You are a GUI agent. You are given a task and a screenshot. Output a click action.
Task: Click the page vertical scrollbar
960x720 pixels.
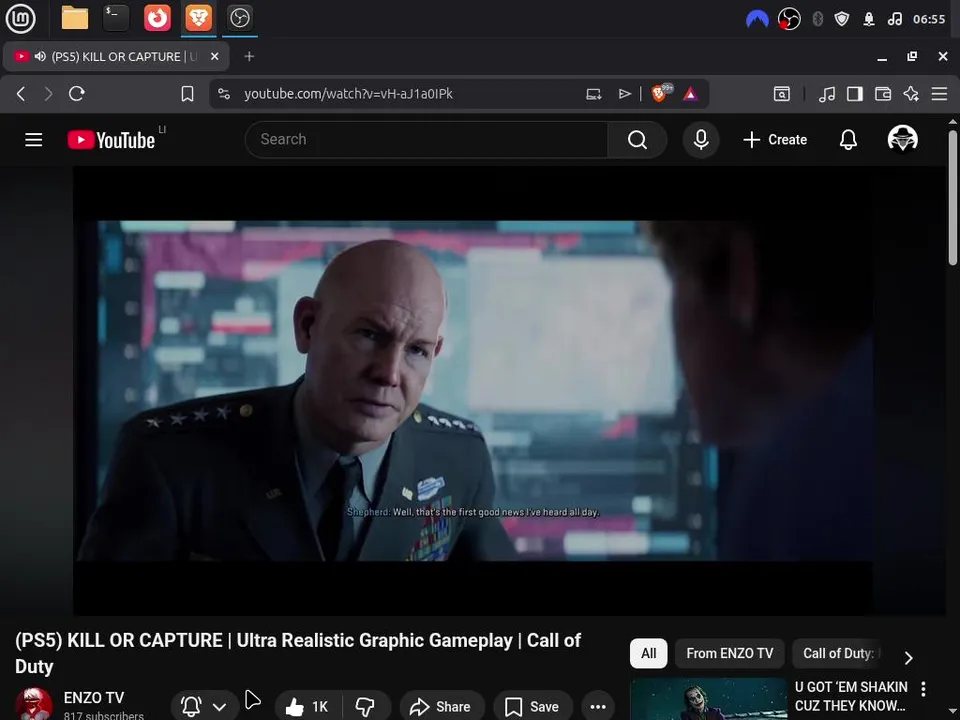pyautogui.click(x=953, y=199)
